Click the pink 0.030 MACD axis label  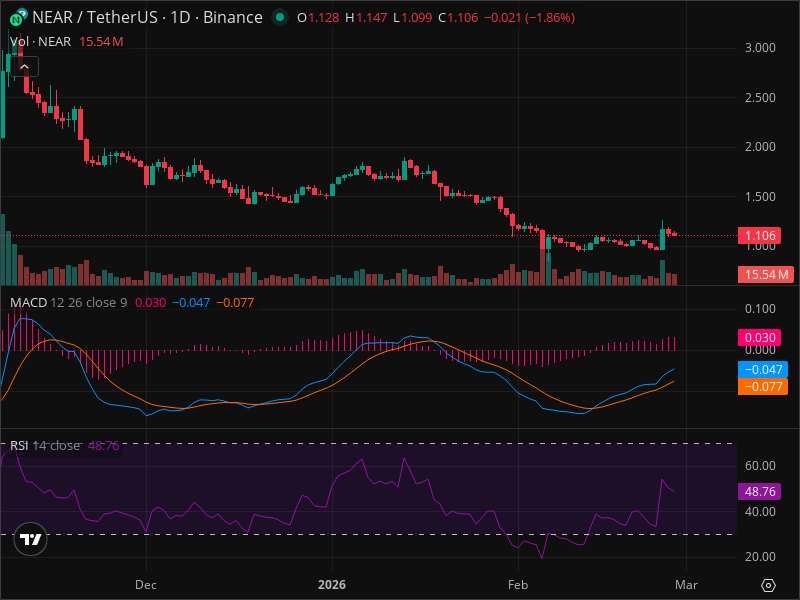(x=760, y=338)
